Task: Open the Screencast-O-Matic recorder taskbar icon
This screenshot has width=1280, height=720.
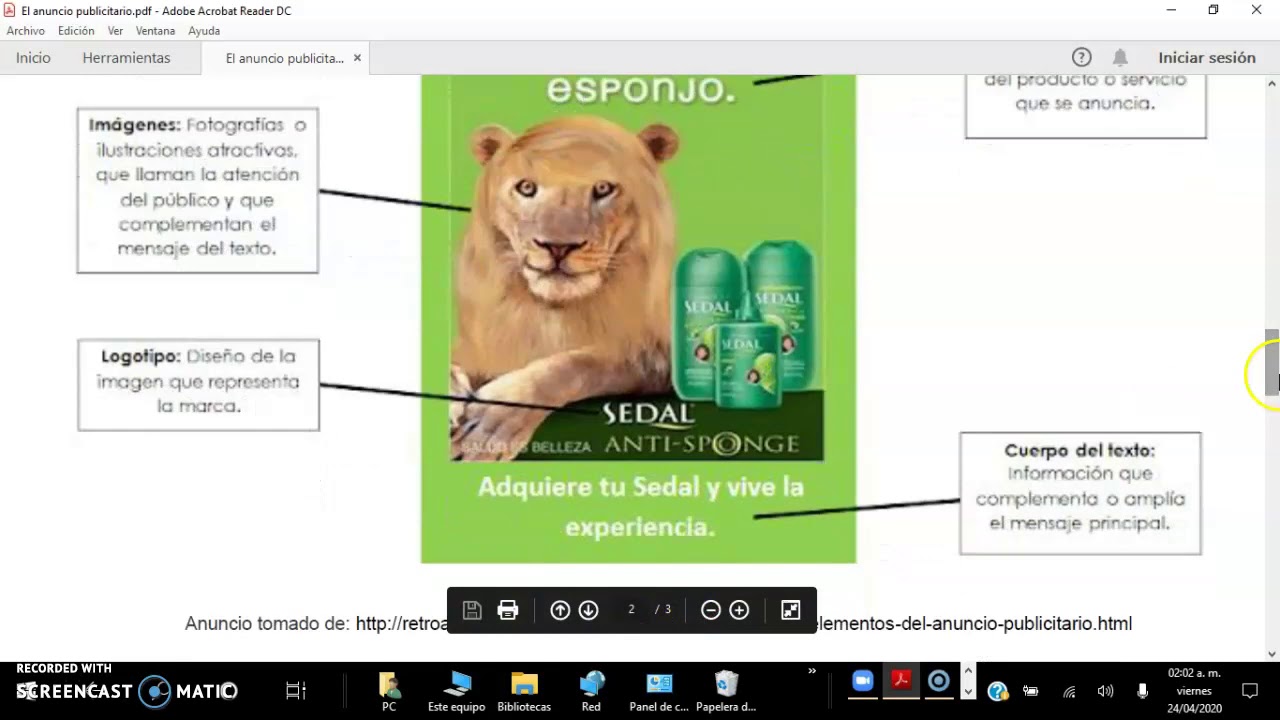Action: (939, 682)
